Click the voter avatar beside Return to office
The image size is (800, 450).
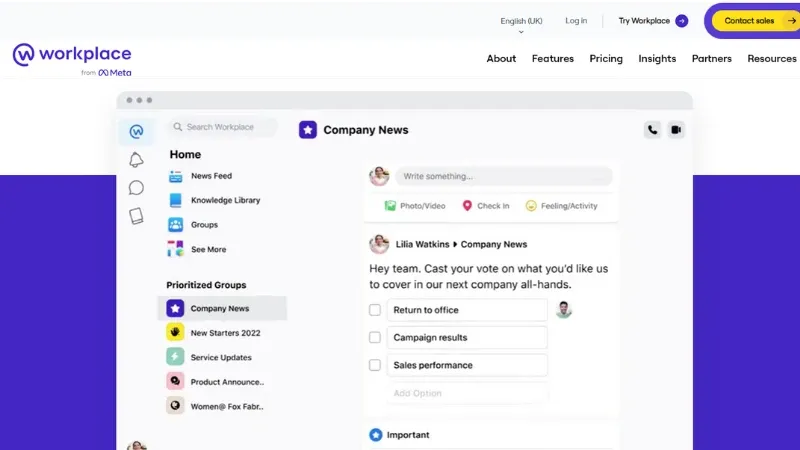coord(564,310)
